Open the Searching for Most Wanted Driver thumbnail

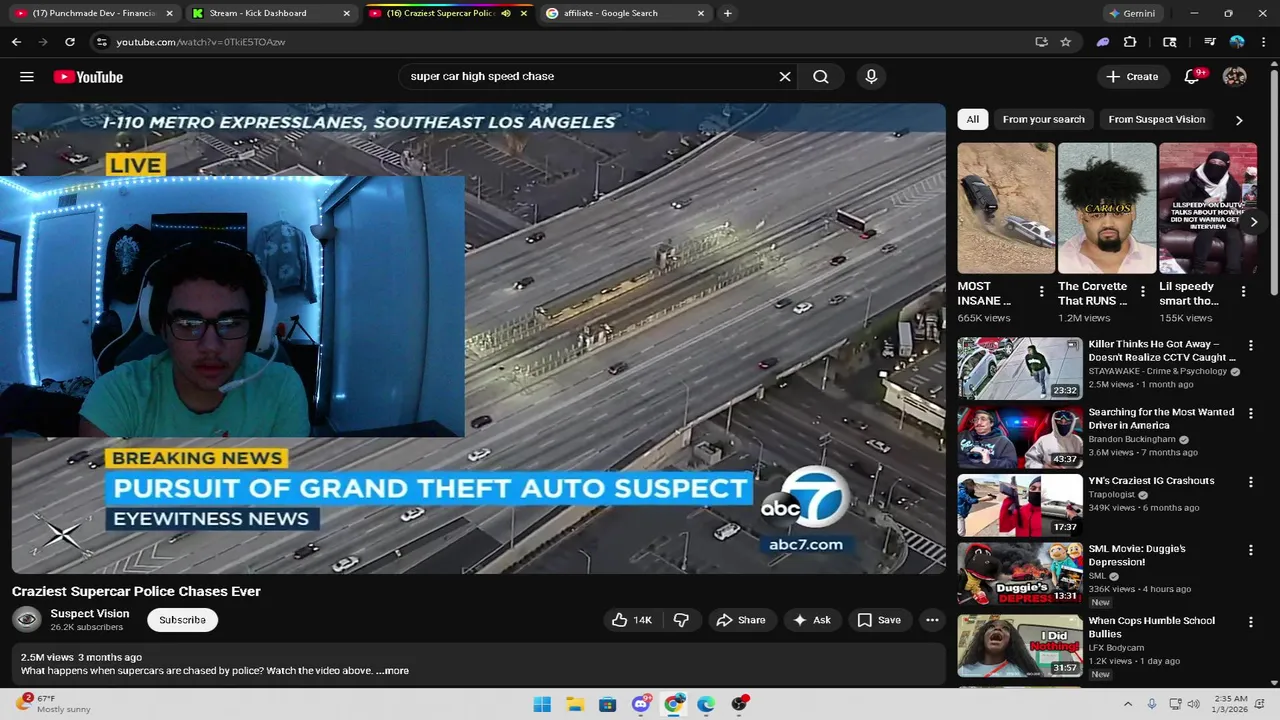click(1020, 437)
